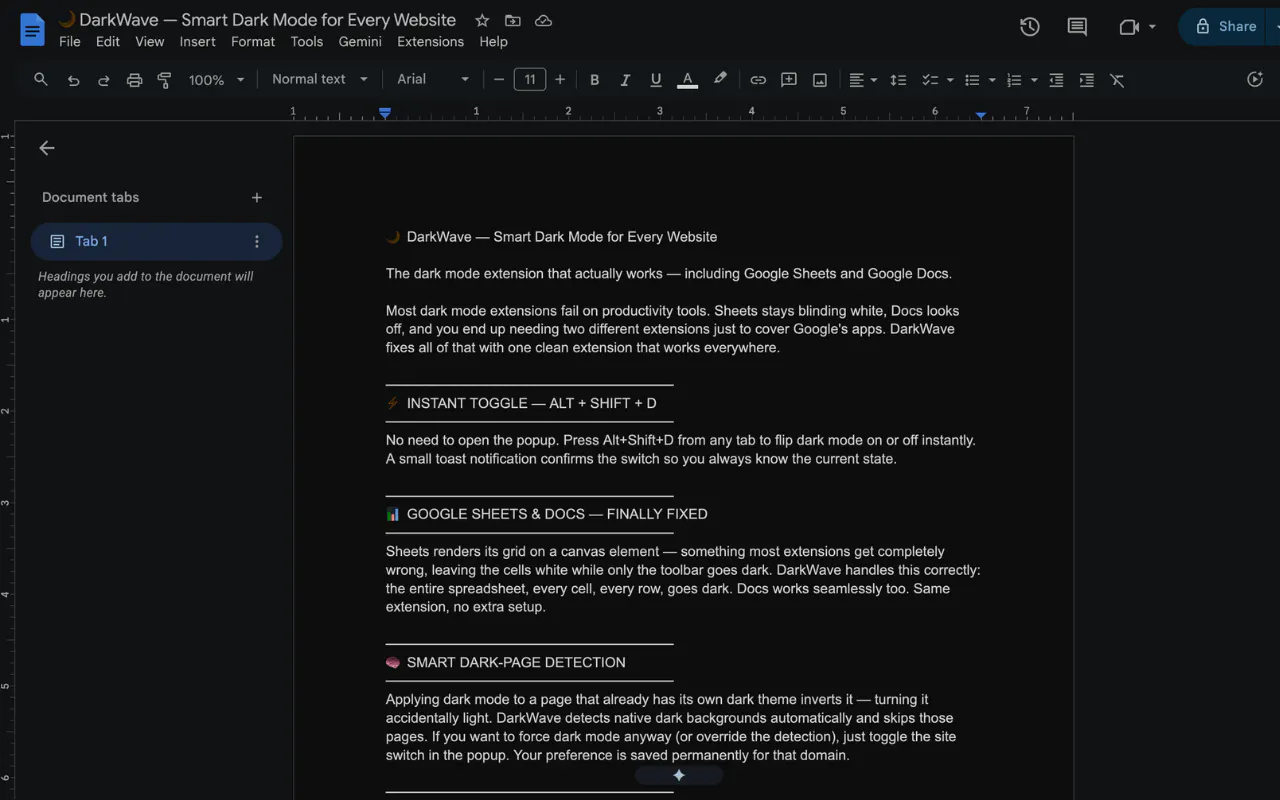Click the Undo arrow icon
1280x800 pixels.
click(73, 80)
